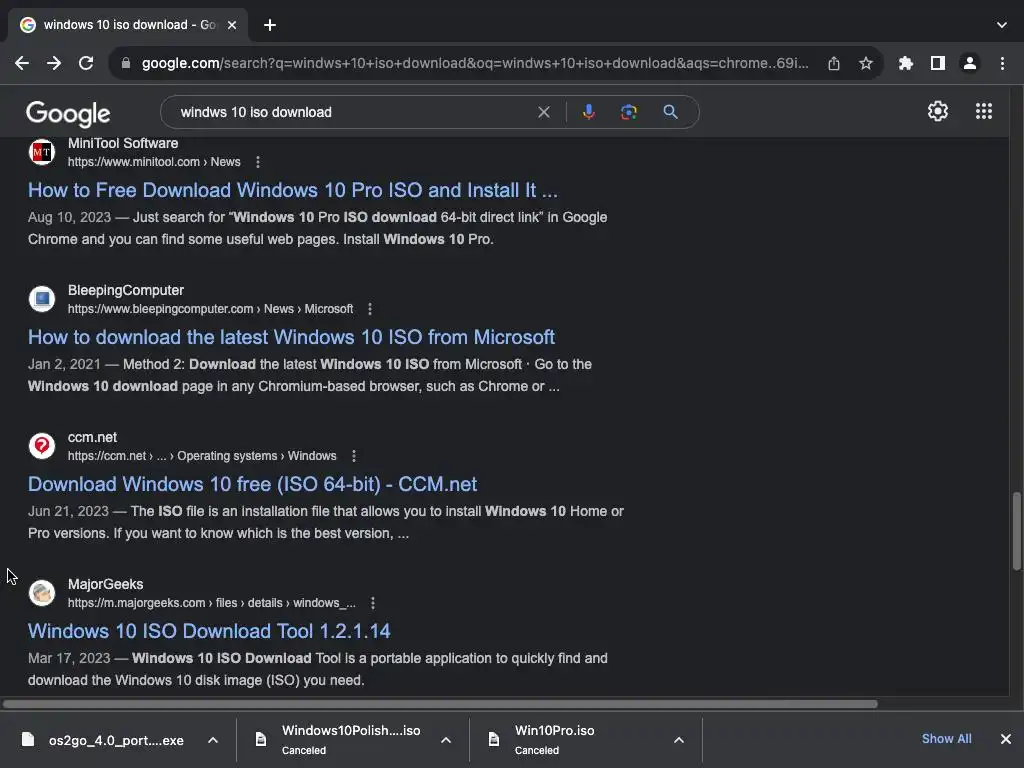Open 'Windows 10 ISO Download Tool 1.2.1.14' link

click(209, 631)
